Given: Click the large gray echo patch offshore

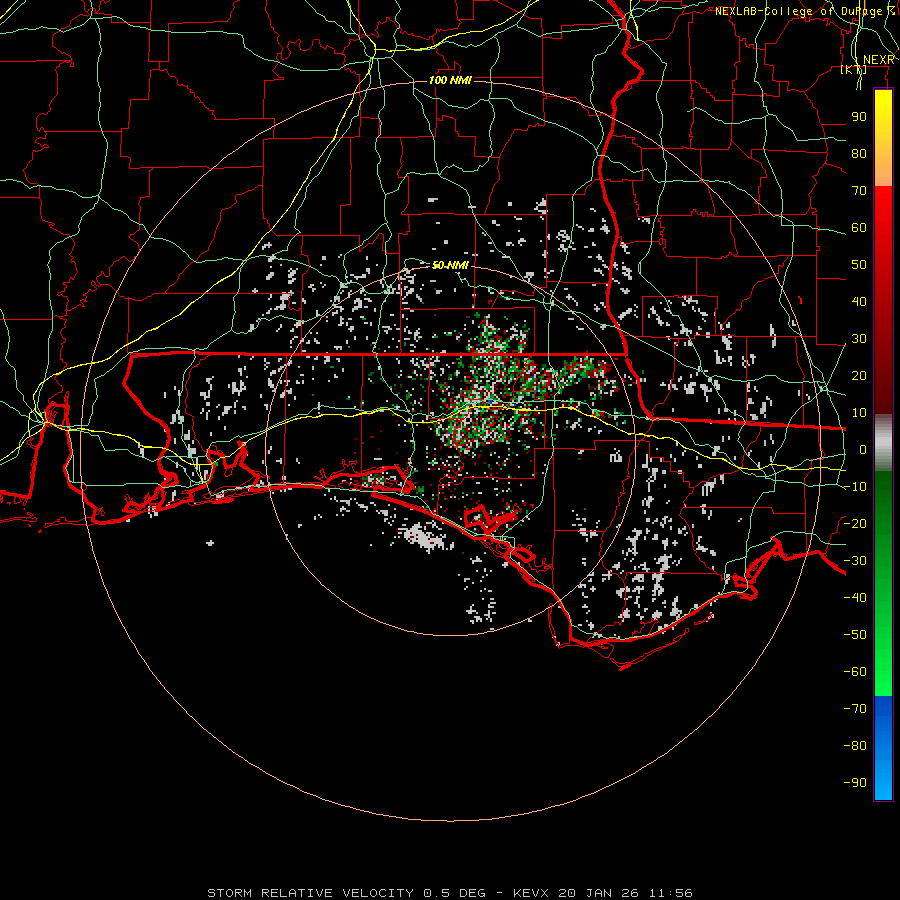Looking at the screenshot, I should coord(424,537).
